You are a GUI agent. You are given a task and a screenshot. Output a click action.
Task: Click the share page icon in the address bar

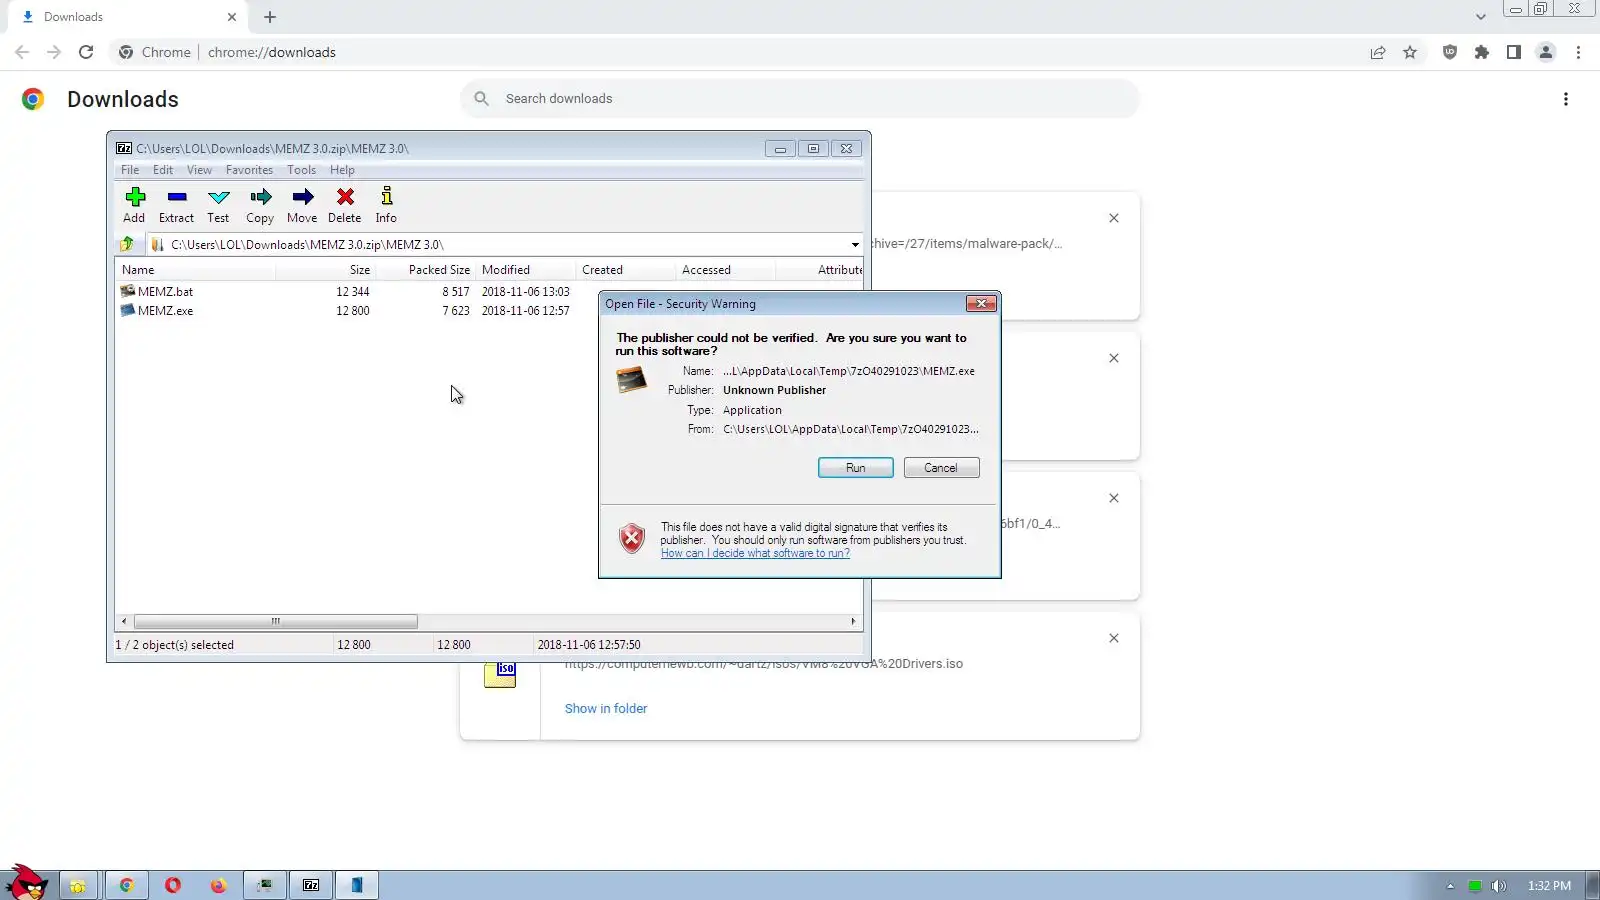pyautogui.click(x=1378, y=52)
